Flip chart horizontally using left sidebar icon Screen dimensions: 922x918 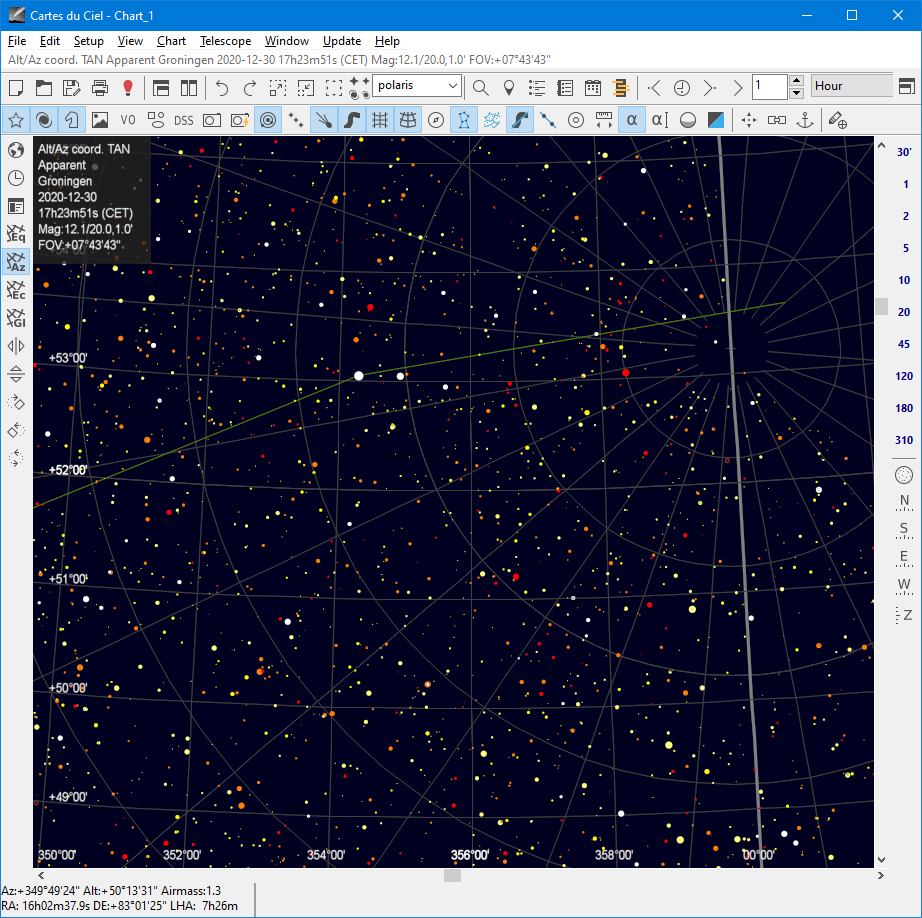tap(16, 346)
